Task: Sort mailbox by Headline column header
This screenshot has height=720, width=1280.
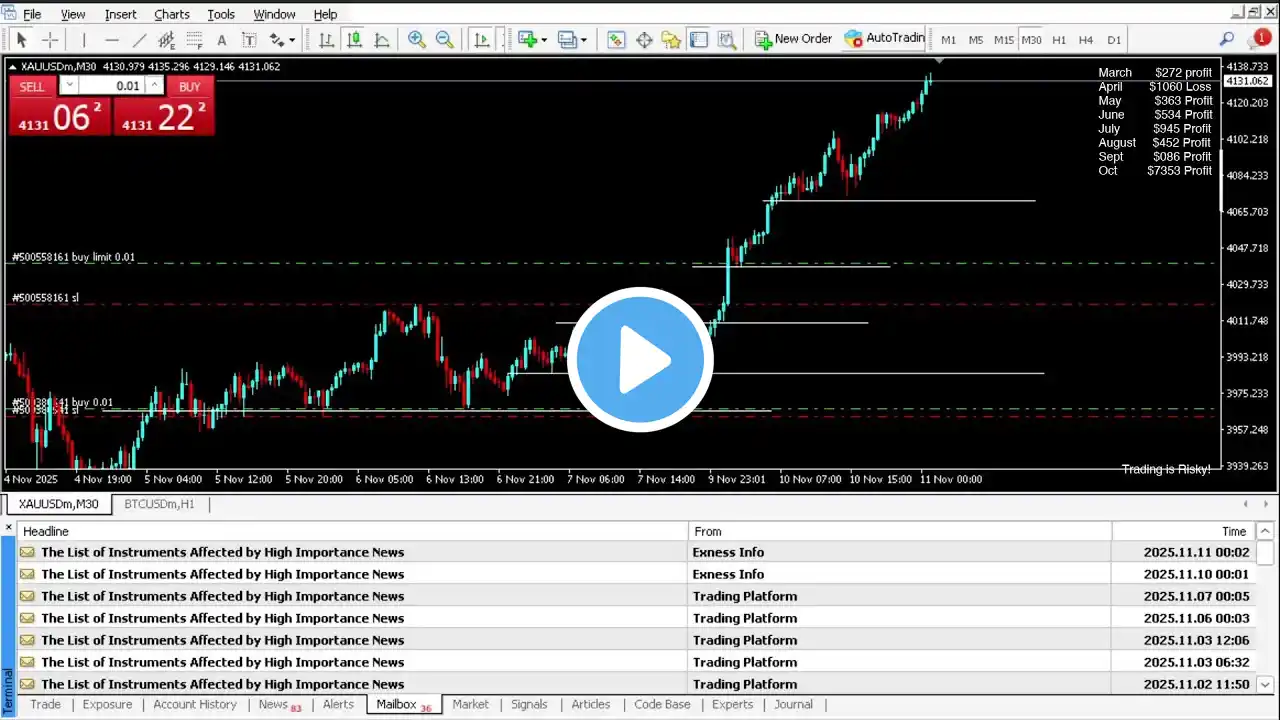Action: (353, 531)
